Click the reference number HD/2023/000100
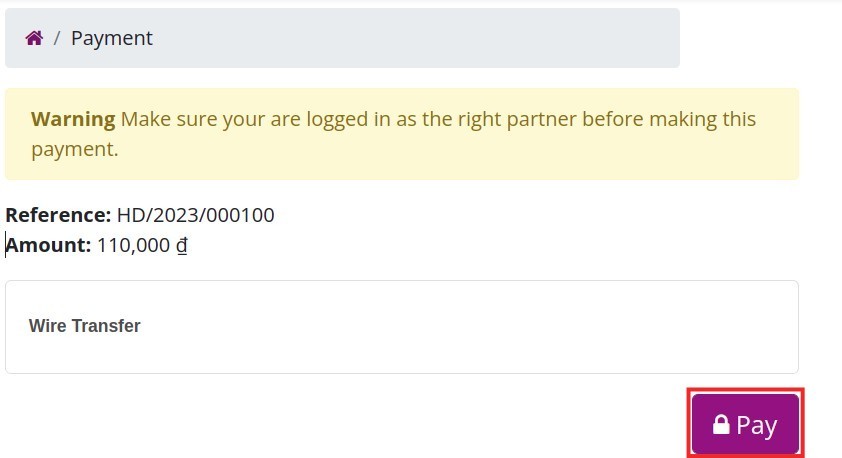 click(x=195, y=215)
